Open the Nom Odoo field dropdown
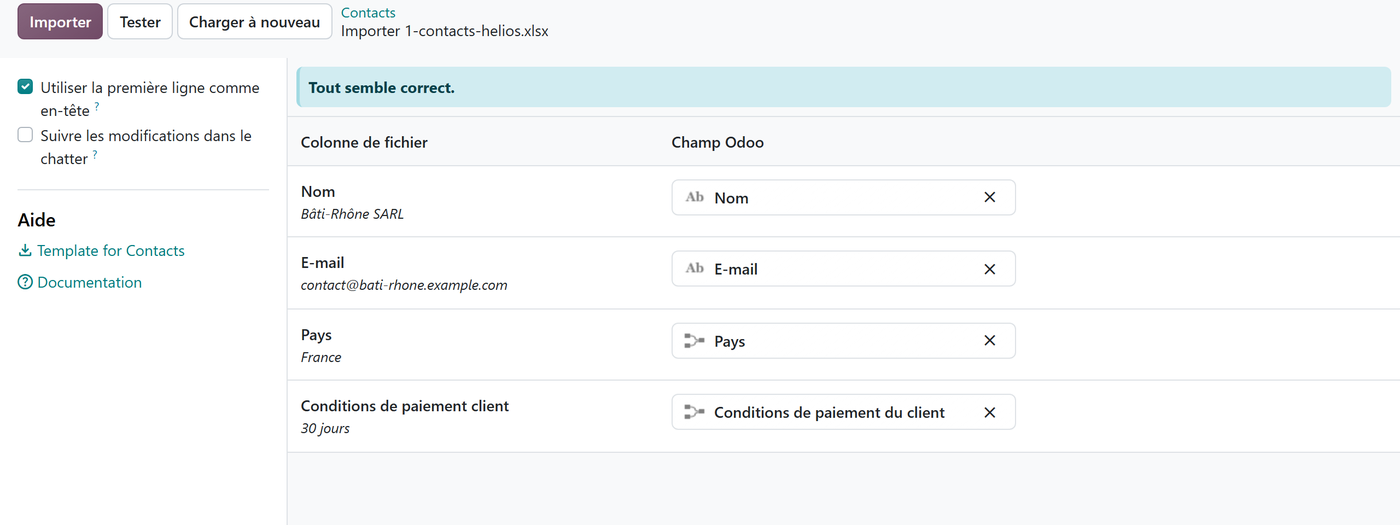 coord(843,197)
